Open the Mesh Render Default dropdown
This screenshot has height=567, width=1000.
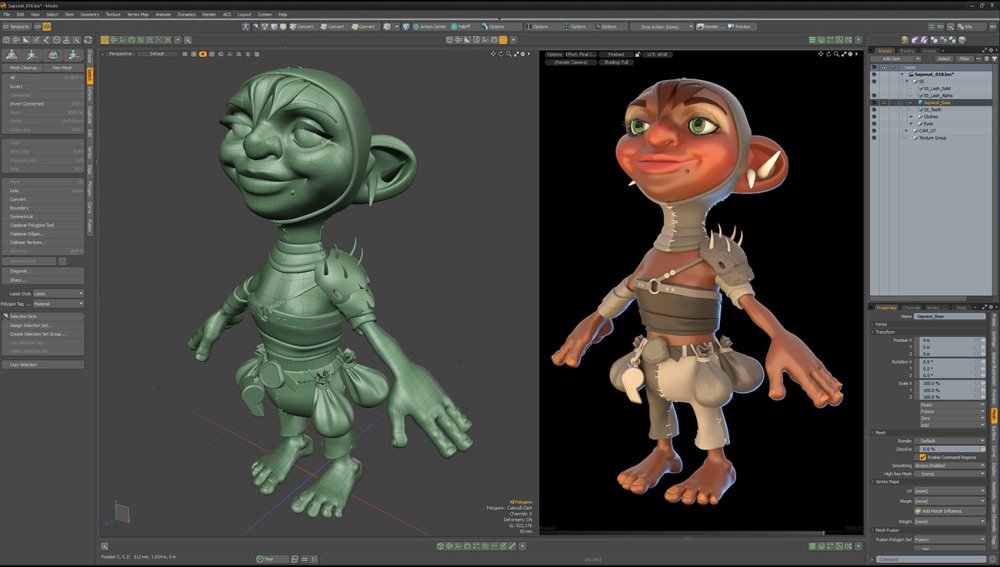[x=950, y=441]
